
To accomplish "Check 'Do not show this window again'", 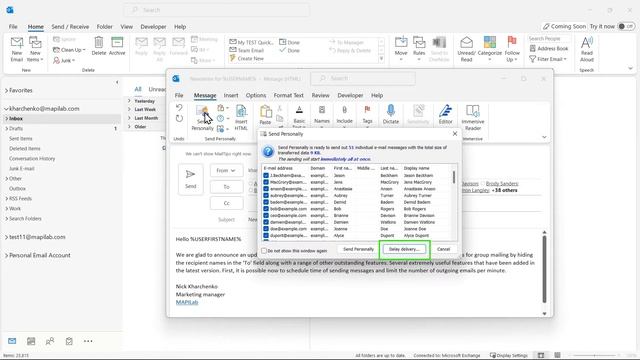I will pyautogui.click(x=264, y=251).
